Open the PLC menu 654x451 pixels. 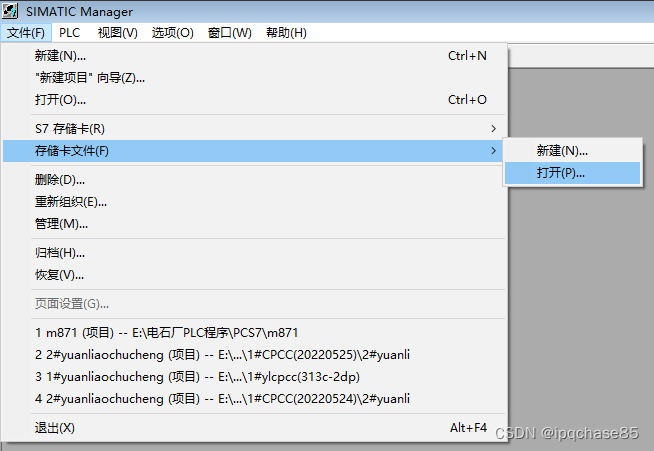tap(69, 33)
